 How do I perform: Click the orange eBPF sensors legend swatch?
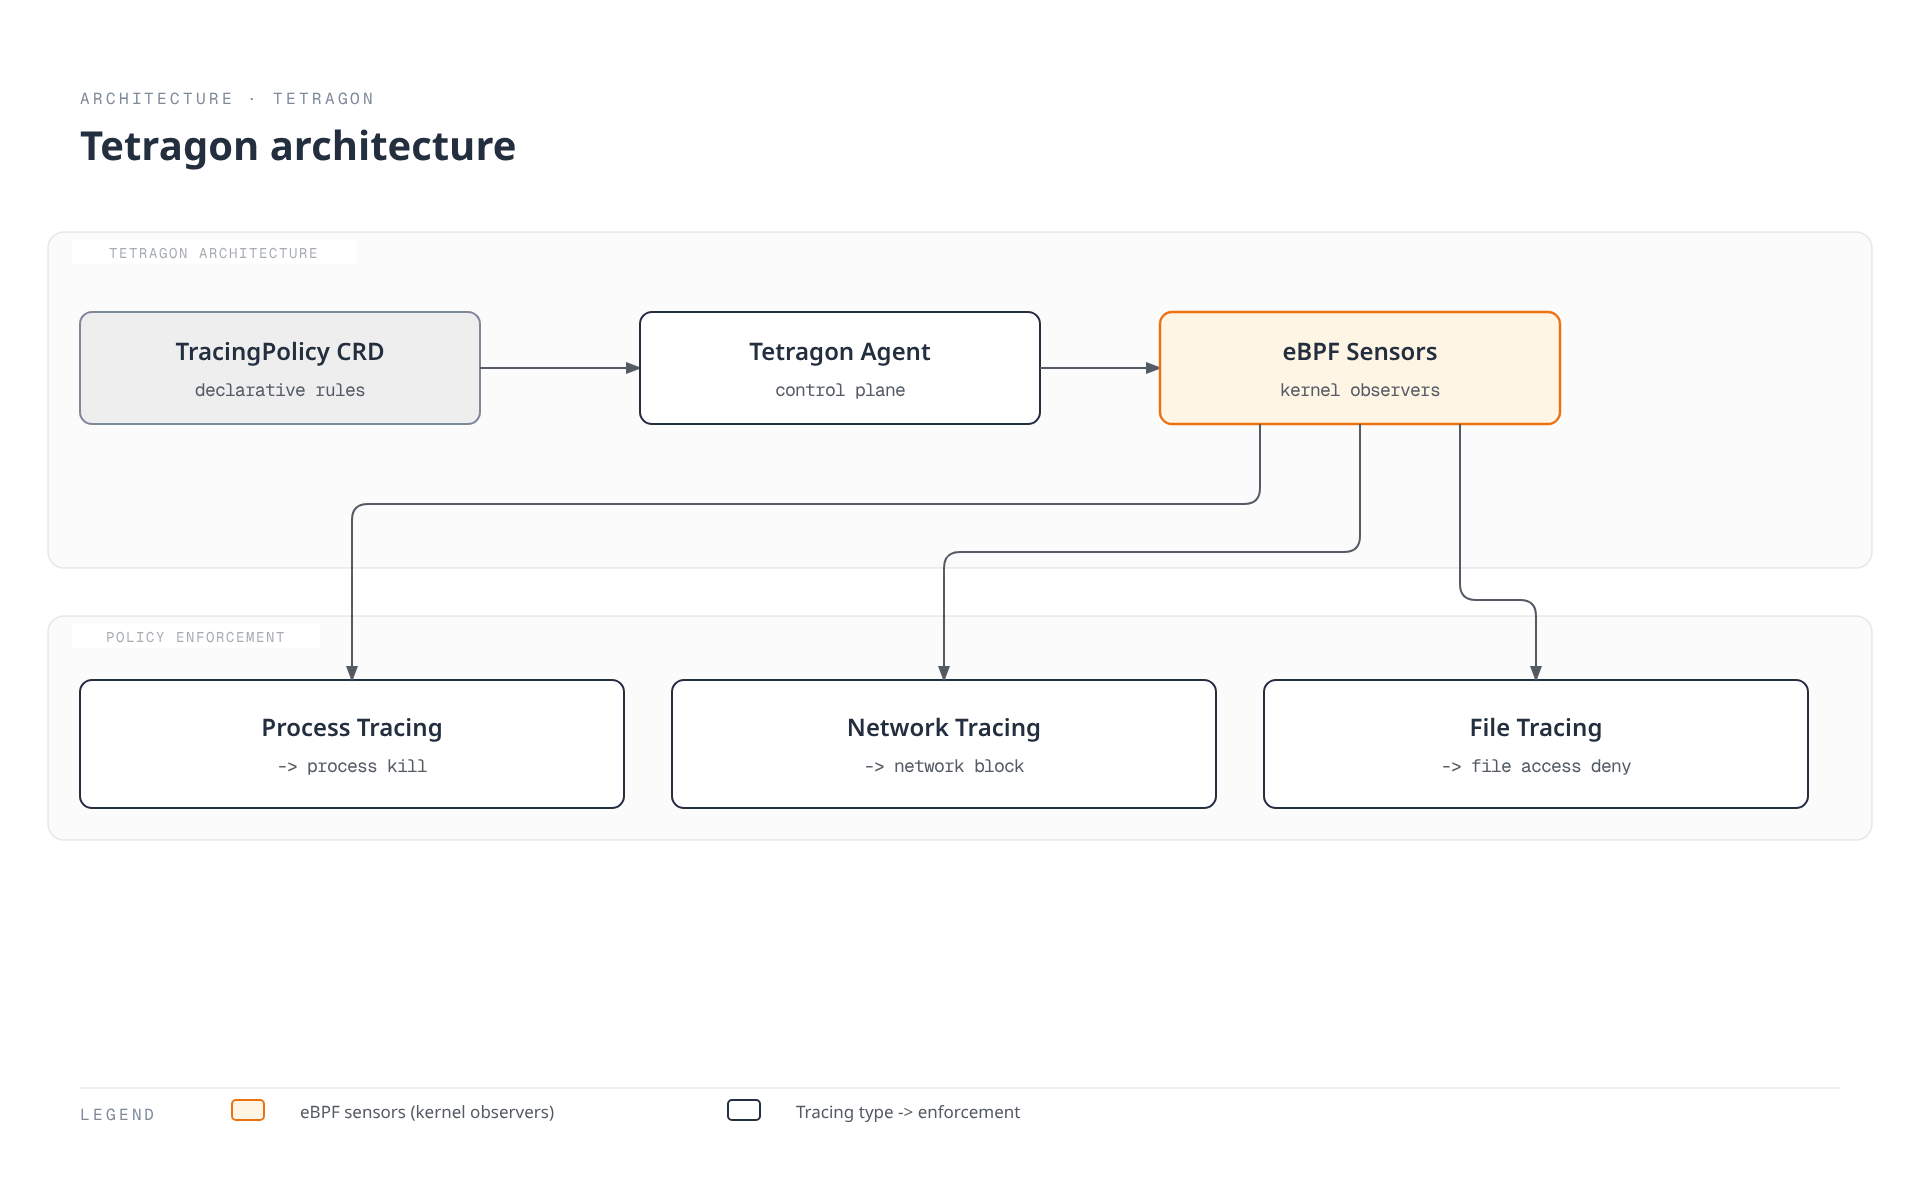248,1110
